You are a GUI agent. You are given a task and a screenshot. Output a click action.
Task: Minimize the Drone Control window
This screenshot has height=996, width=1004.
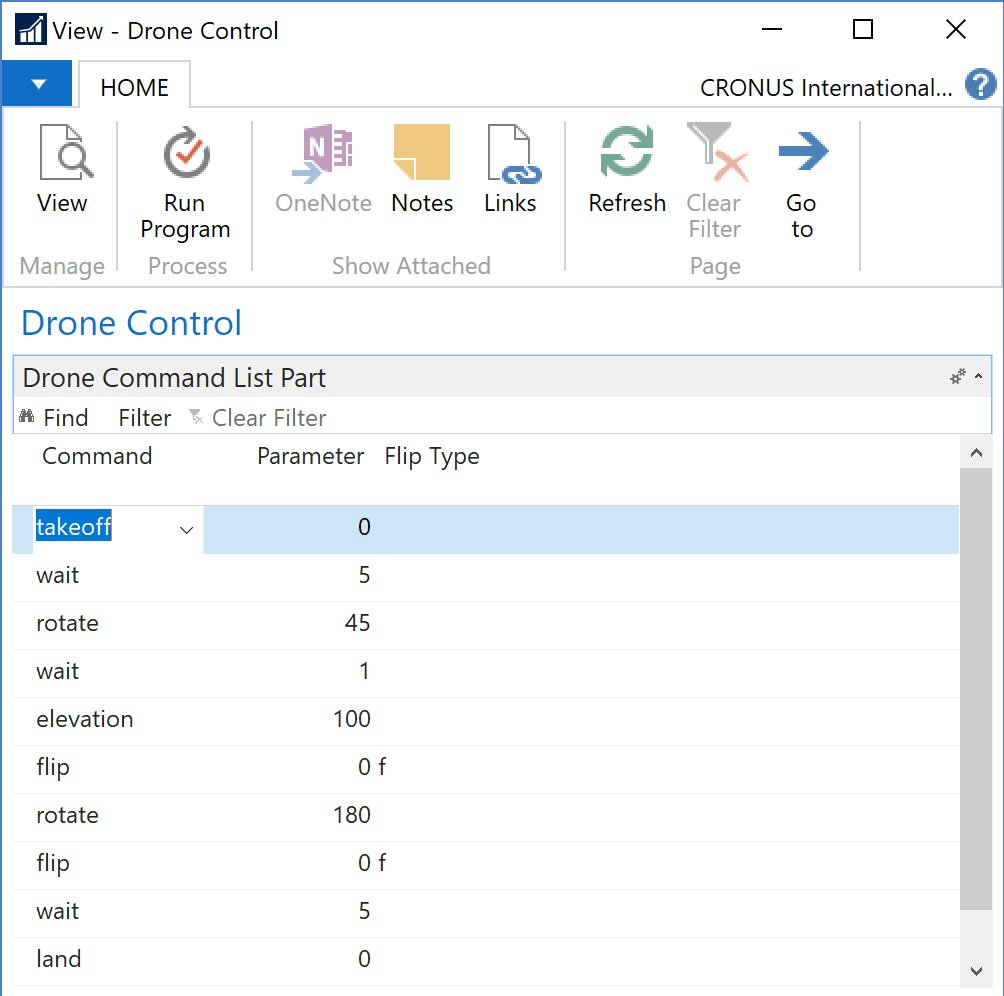[772, 29]
